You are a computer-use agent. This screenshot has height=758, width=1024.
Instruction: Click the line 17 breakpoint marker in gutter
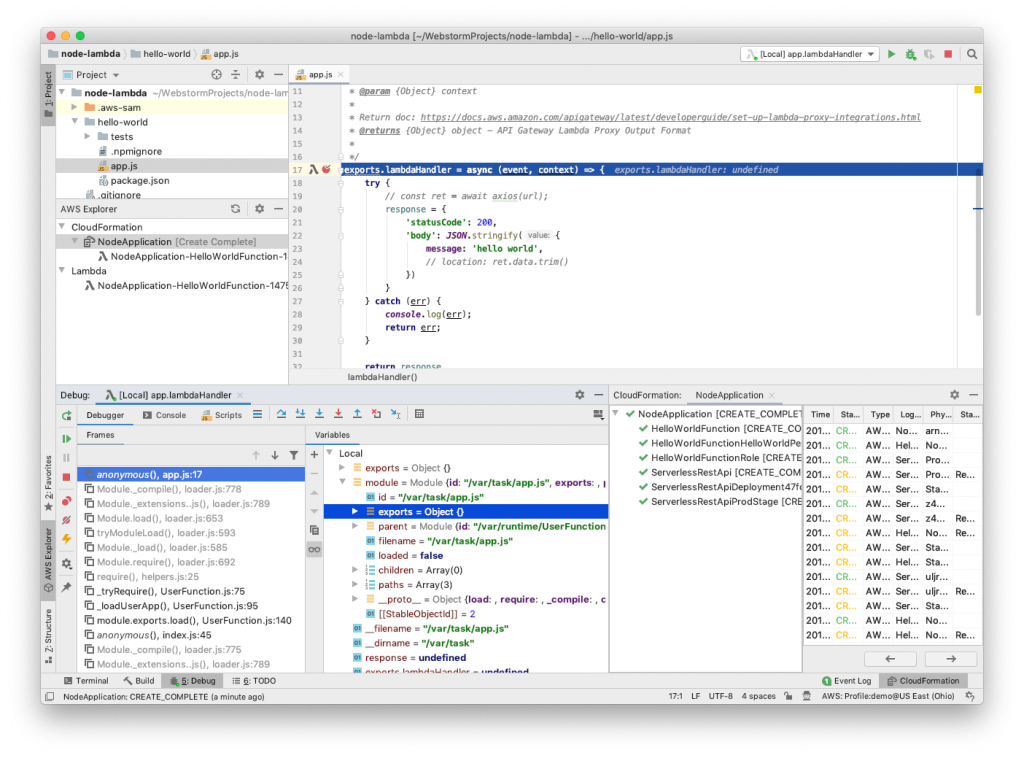[x=326, y=170]
